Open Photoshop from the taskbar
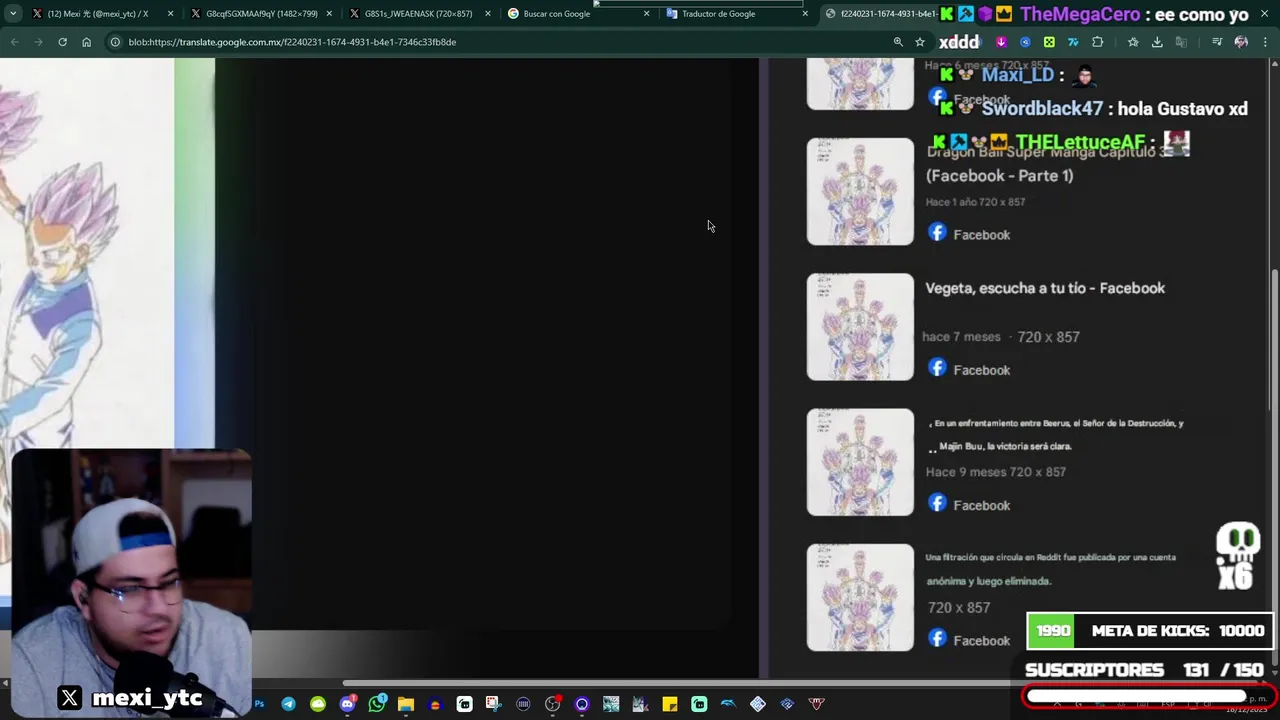 tap(259, 704)
